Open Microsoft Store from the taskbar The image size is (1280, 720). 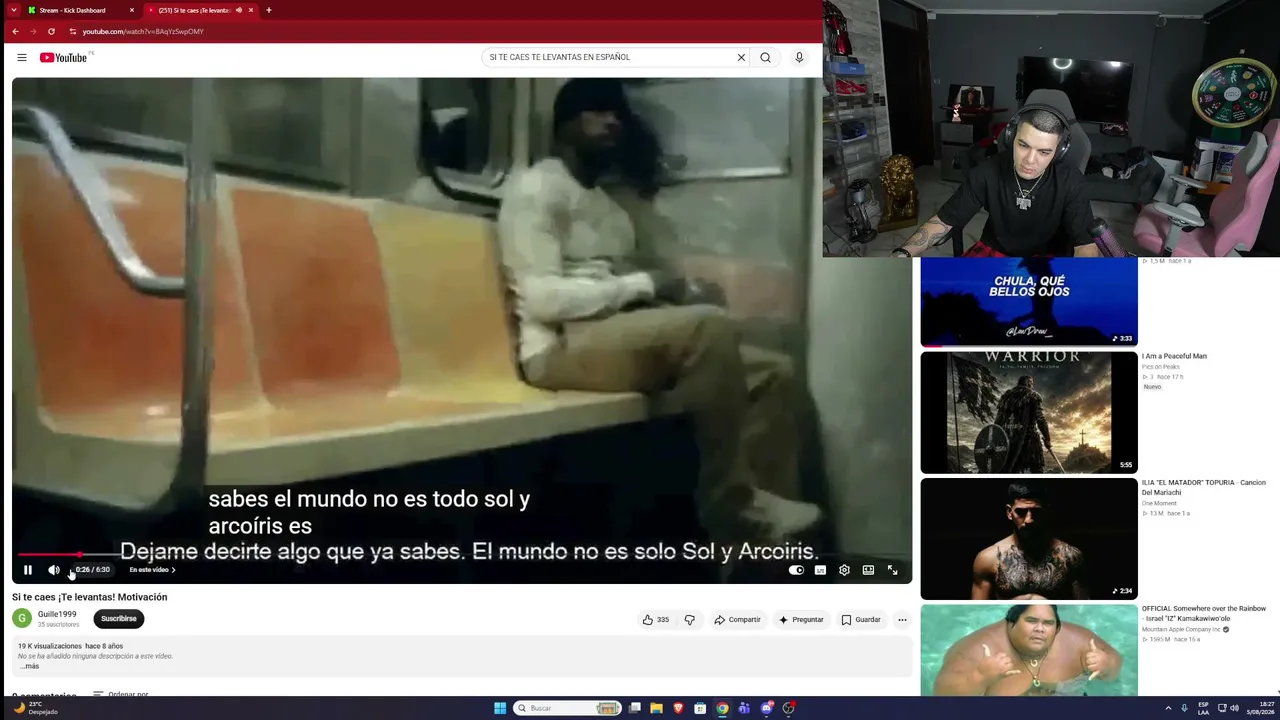pyautogui.click(x=700, y=708)
